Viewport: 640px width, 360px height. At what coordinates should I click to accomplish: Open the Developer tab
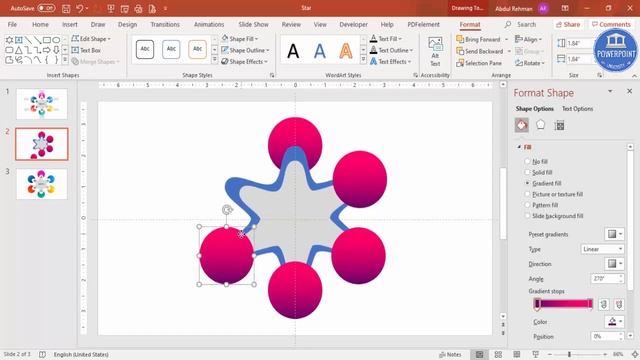tap(353, 24)
